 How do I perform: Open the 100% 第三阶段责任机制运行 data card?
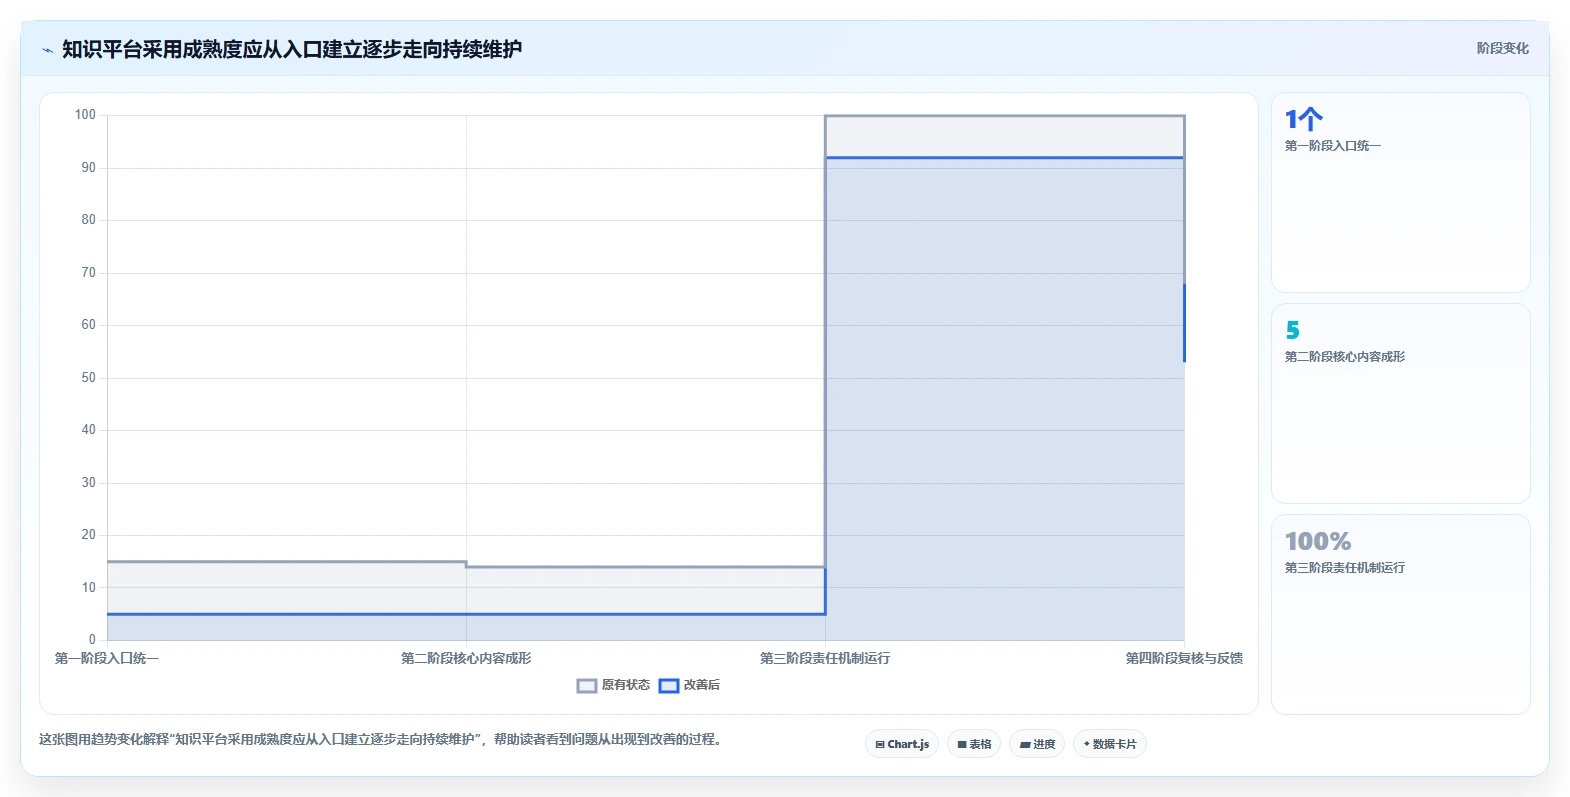[1401, 615]
